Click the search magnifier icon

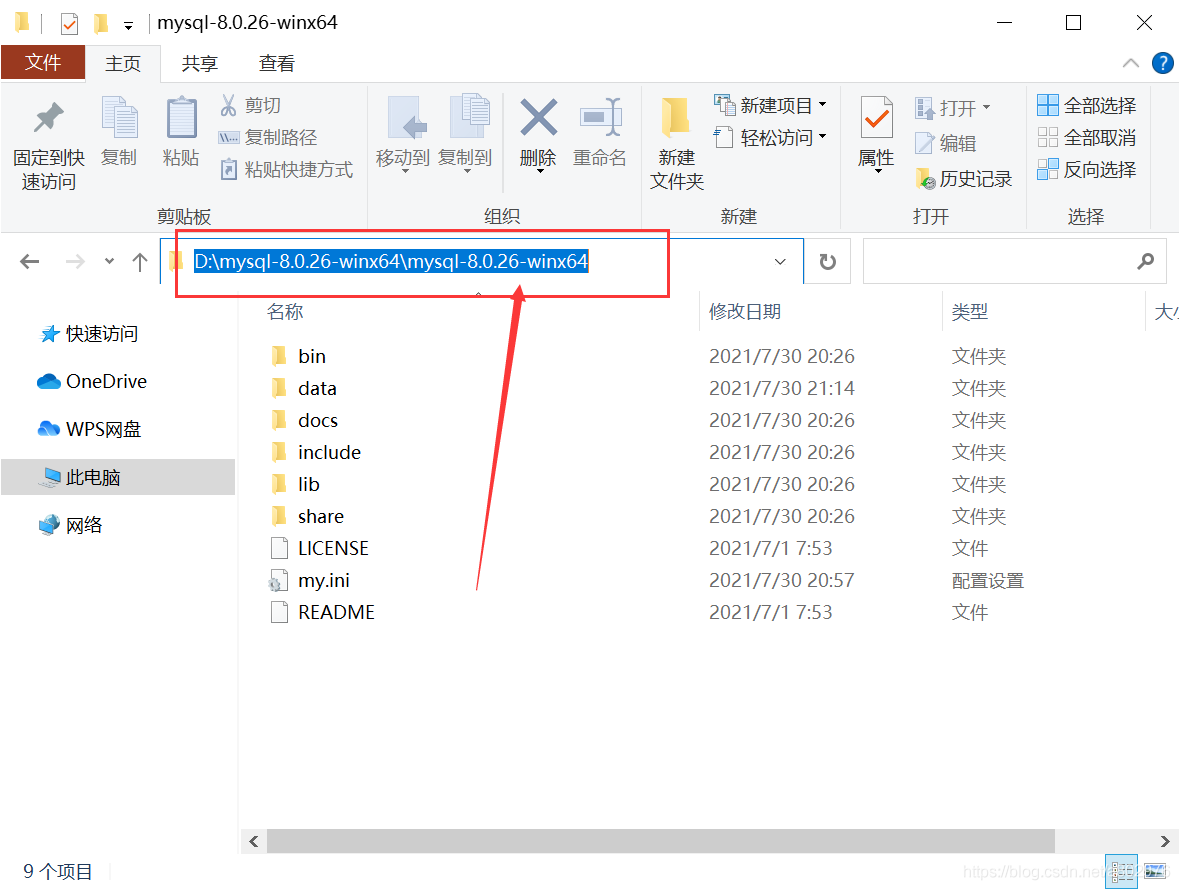tap(1145, 262)
